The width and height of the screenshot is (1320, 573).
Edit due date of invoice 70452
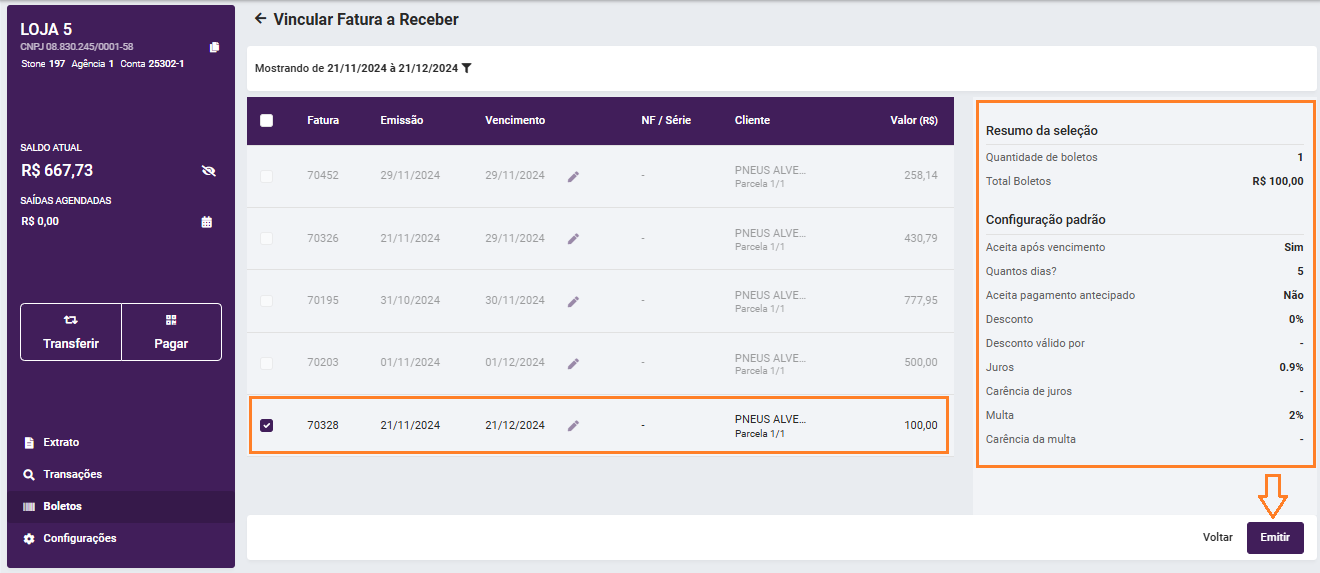[573, 176]
